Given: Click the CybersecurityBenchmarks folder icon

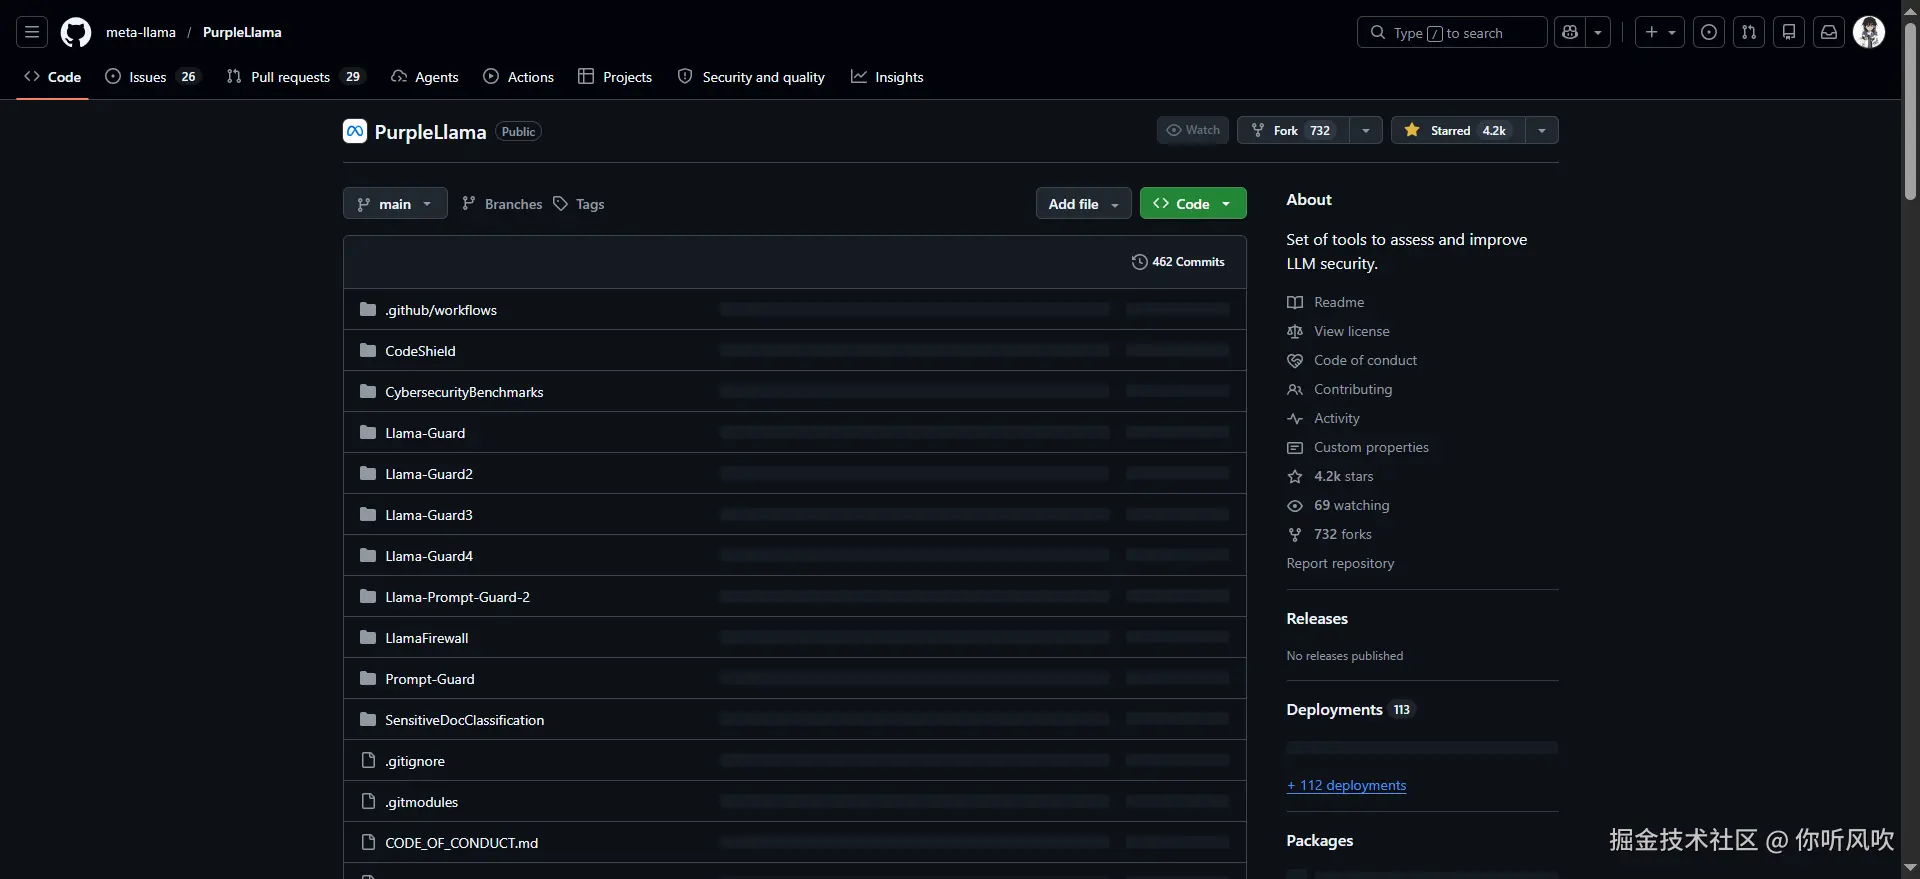Looking at the screenshot, I should (x=368, y=391).
